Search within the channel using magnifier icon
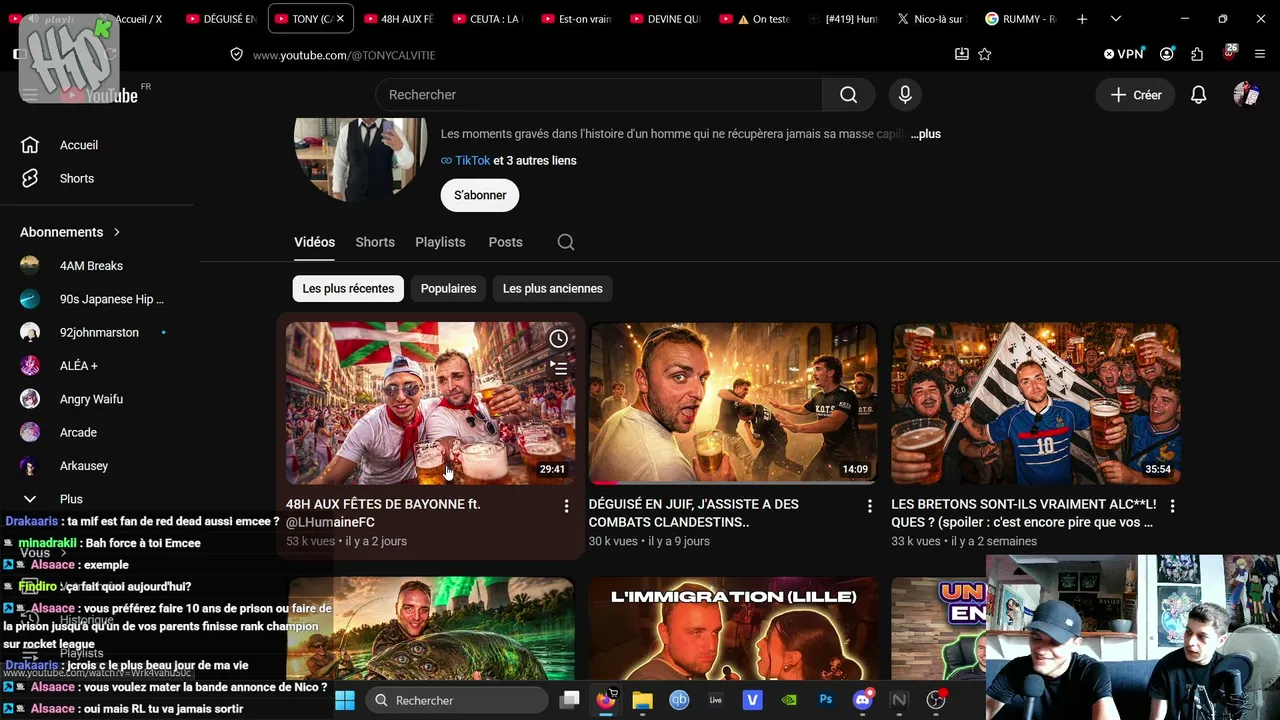Screen dimensions: 1280x720 point(566,242)
